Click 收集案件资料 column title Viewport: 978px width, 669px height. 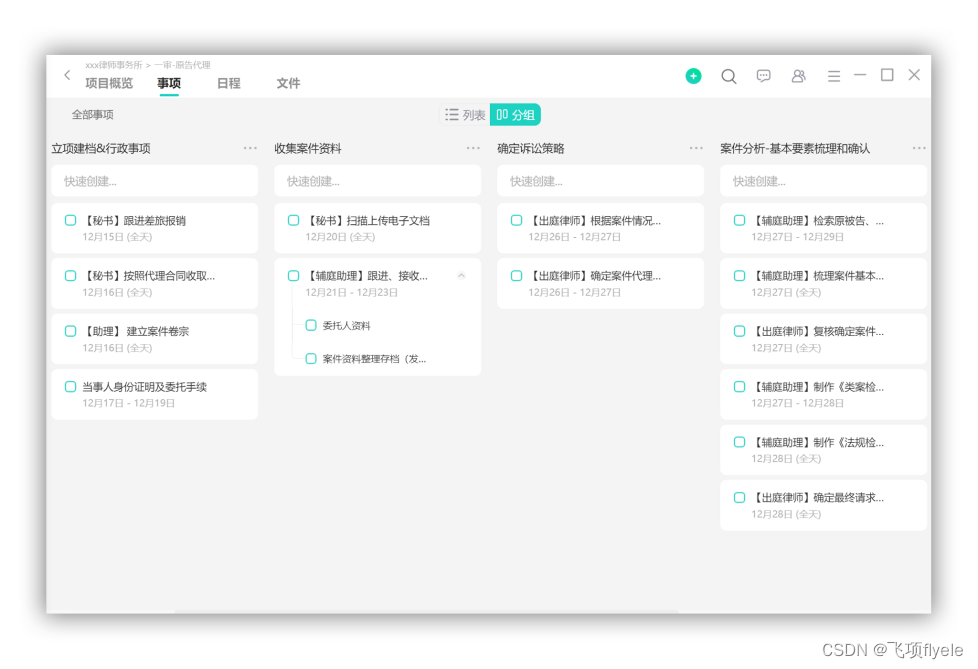[x=308, y=148]
